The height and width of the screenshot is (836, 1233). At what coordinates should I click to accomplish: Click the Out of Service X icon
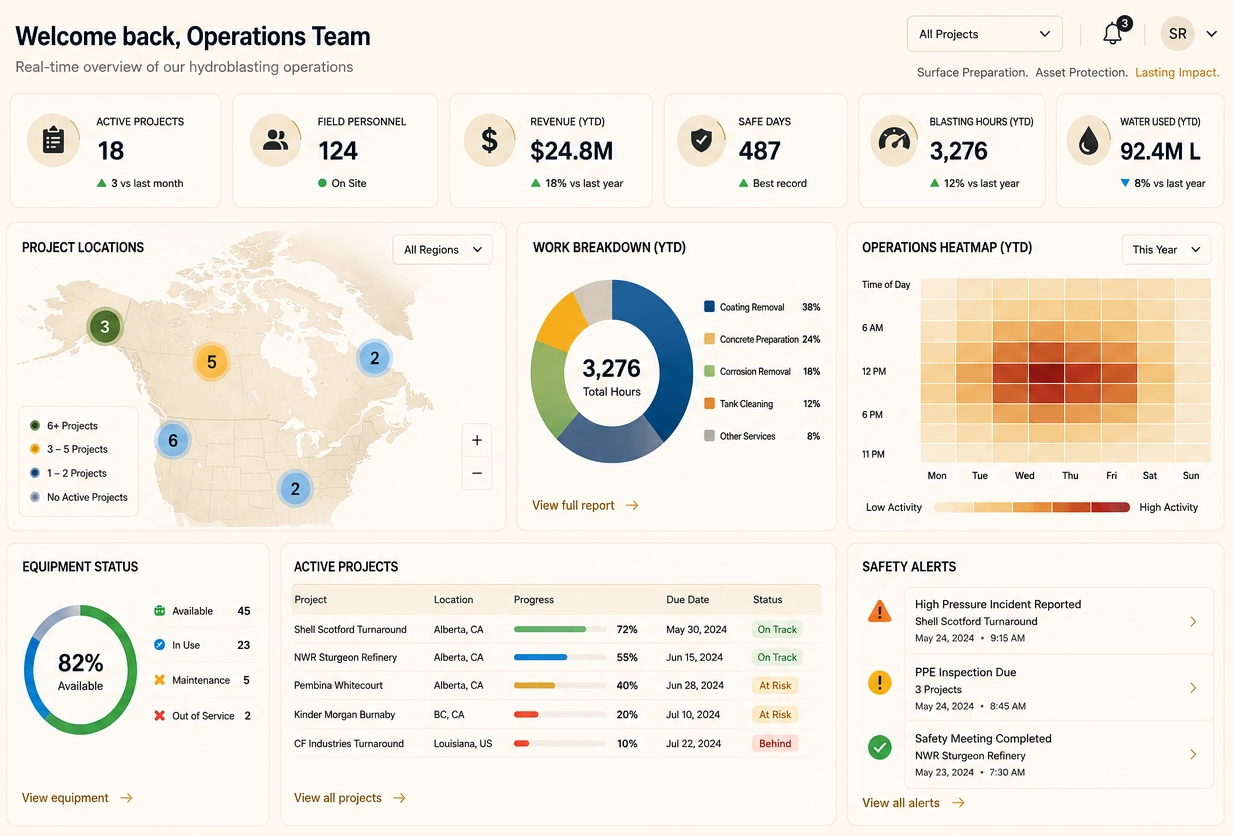pyautogui.click(x=159, y=716)
